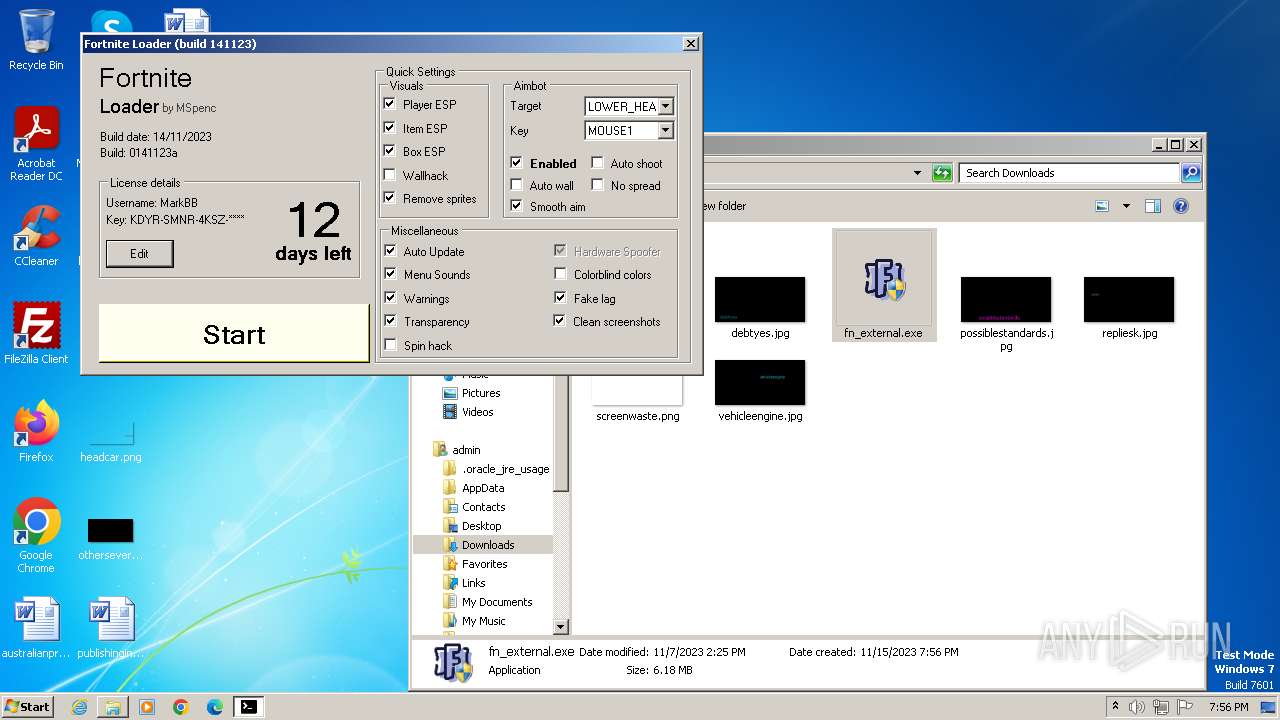1280x720 pixels.
Task: Open the view options dropdown arrow in Explorer
Action: (x=1126, y=206)
